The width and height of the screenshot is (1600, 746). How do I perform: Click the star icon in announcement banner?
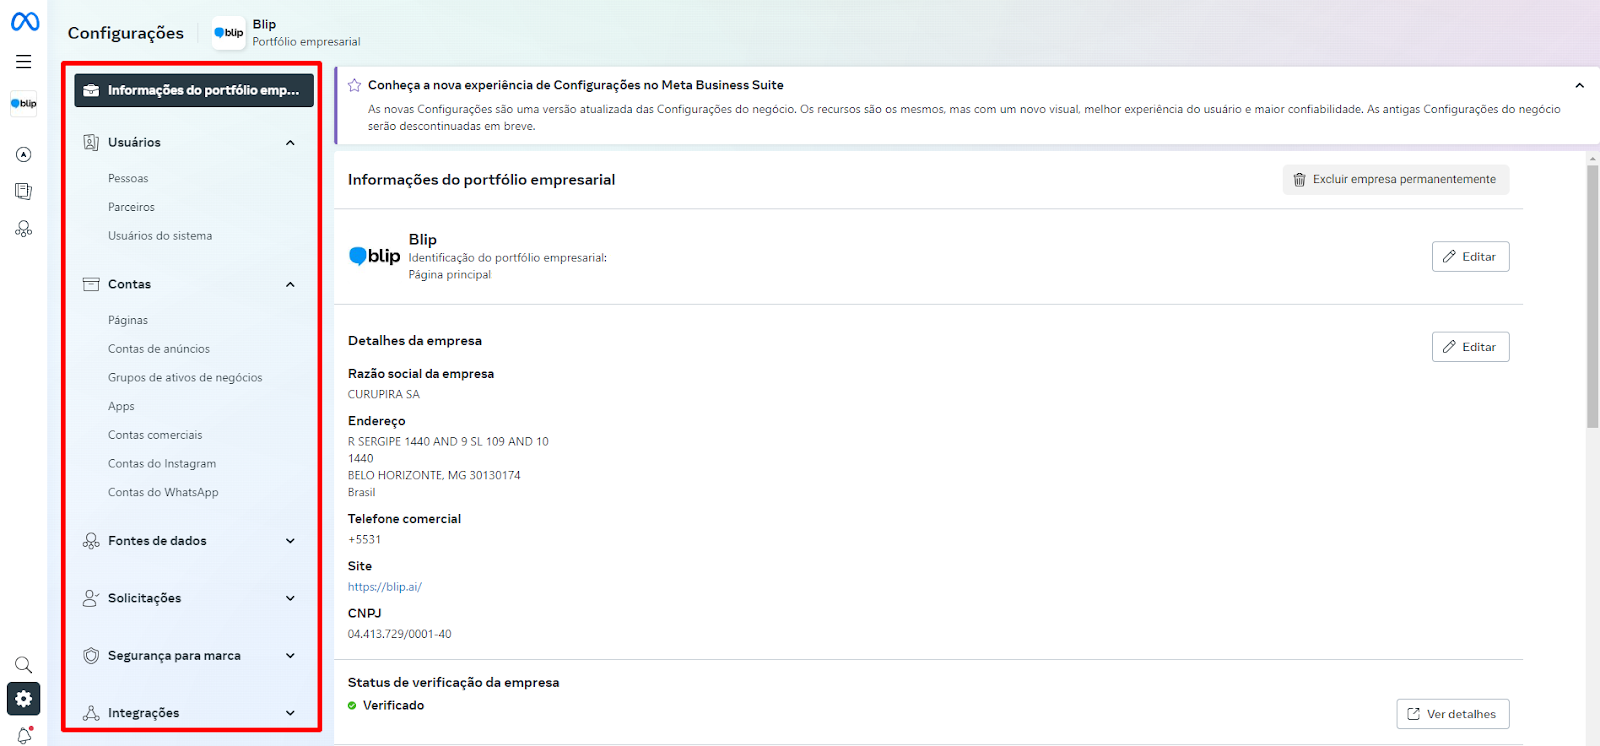tap(354, 86)
